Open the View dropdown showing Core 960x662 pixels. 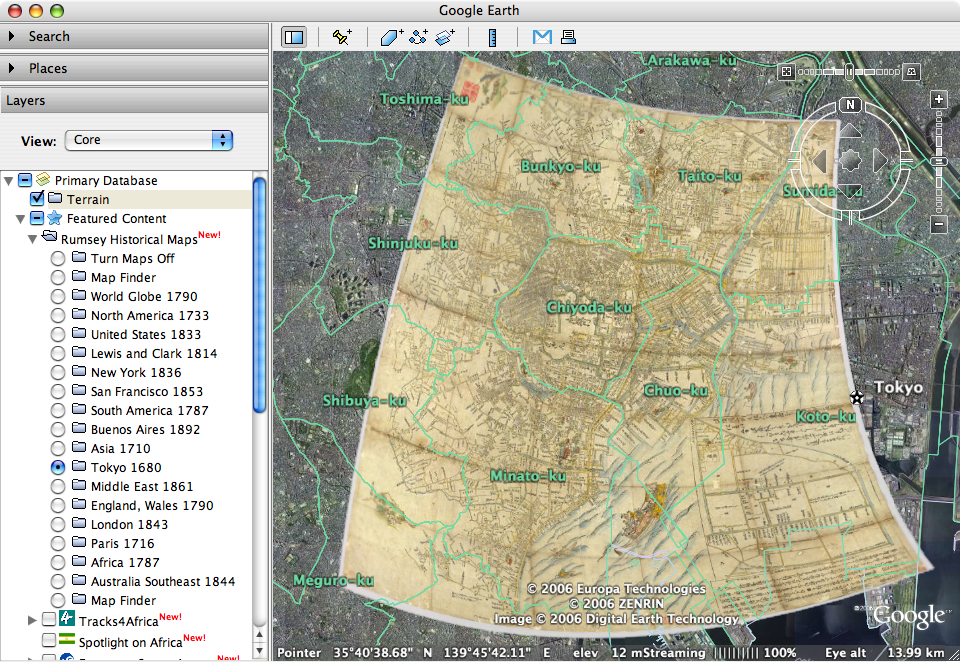point(148,140)
